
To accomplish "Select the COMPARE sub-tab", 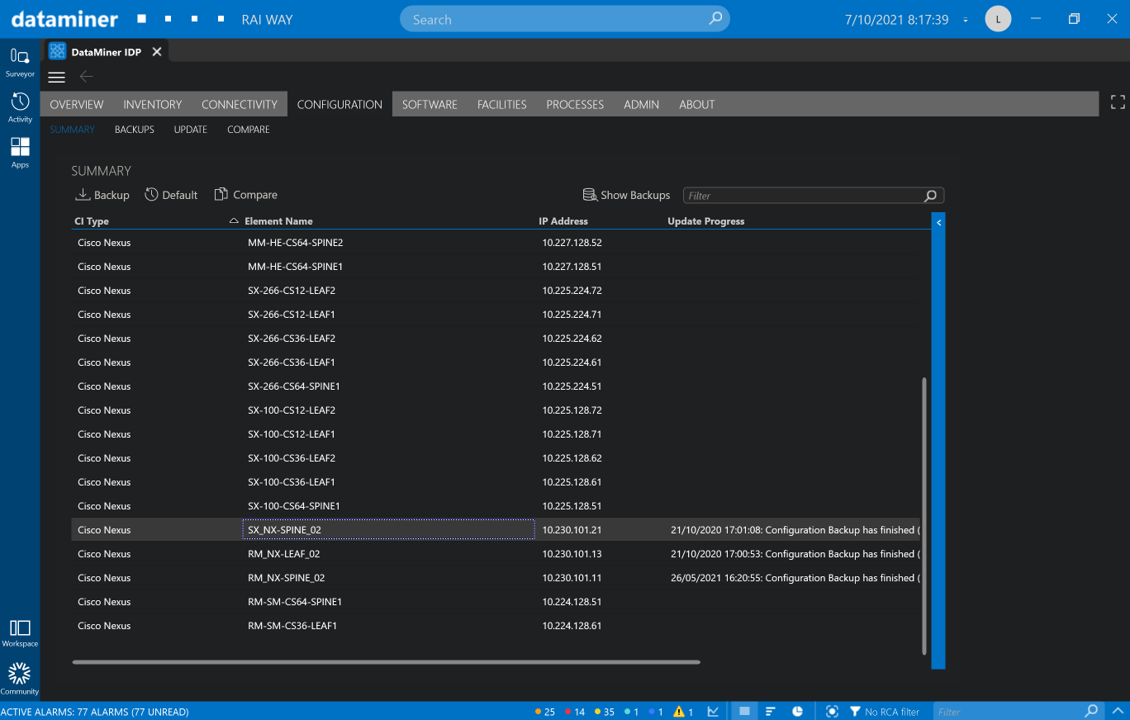I will click(248, 130).
